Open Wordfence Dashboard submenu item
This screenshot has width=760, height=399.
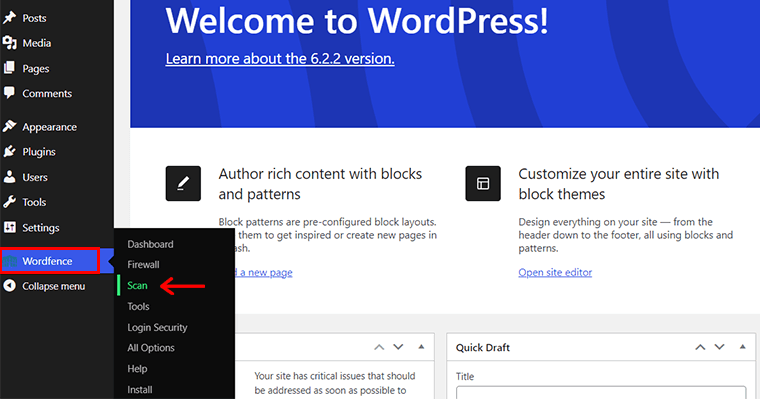(x=150, y=244)
